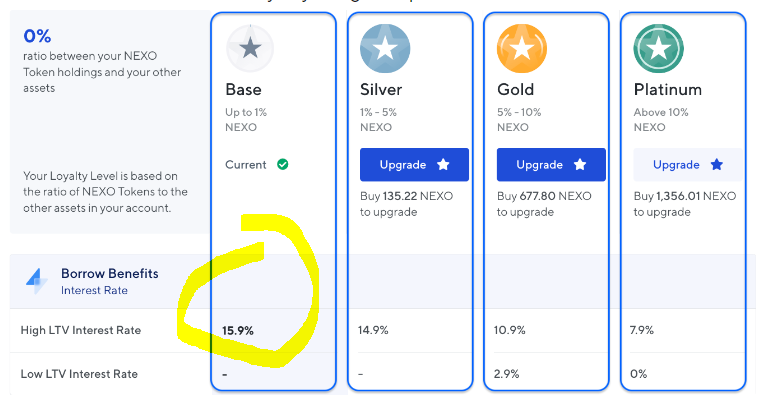776x395 pixels.
Task: Click the Base 15.9% High LTV rate
Action: click(238, 331)
